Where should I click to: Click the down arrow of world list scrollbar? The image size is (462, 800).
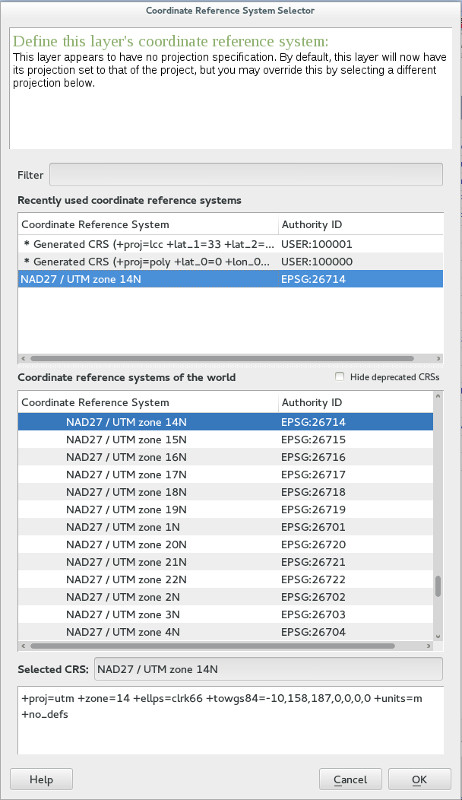click(438, 636)
